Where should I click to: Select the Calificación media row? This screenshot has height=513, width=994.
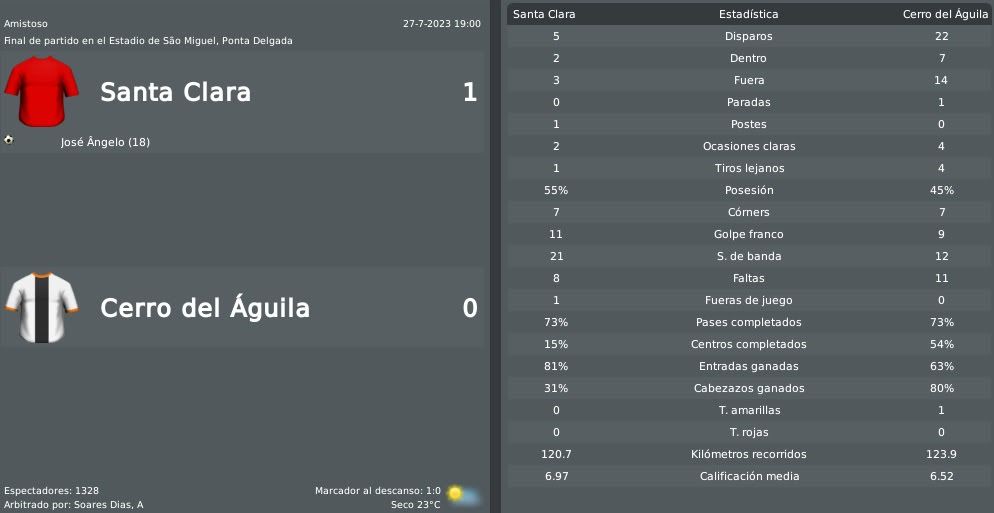(x=749, y=476)
